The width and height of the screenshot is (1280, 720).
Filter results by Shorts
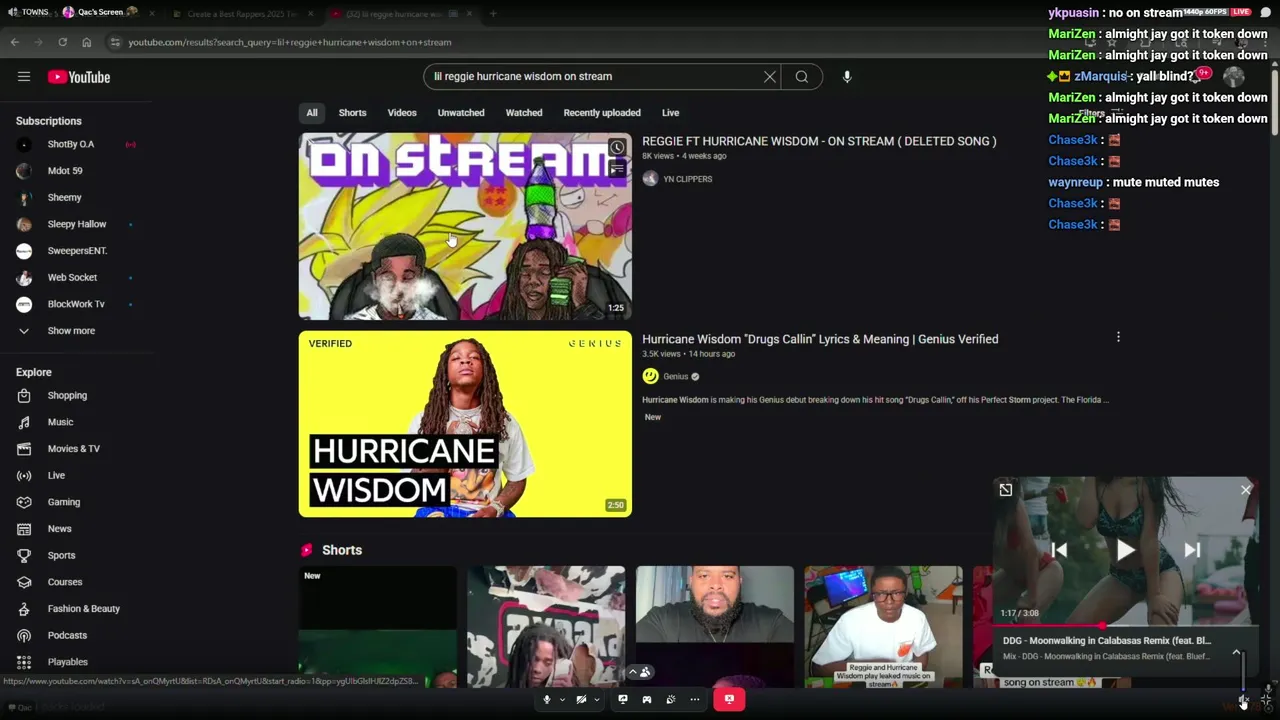352,113
